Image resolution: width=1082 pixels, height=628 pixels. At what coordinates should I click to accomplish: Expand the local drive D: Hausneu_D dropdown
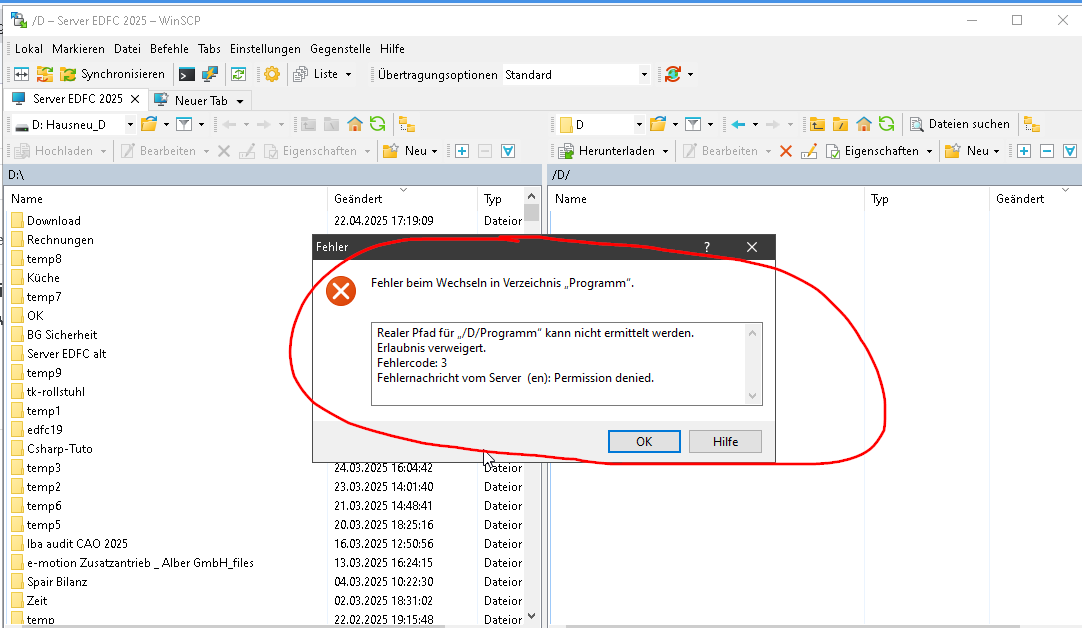pyautogui.click(x=130, y=124)
